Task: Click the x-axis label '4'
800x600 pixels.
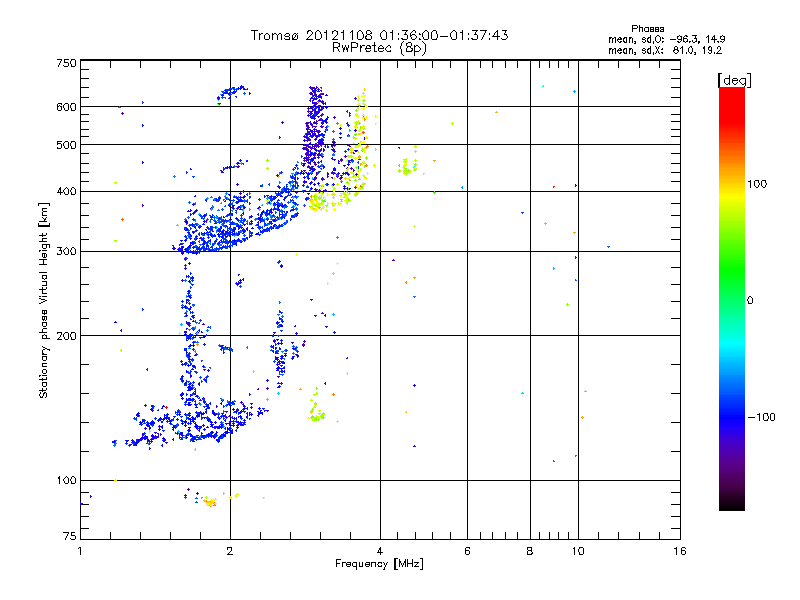Action: pos(380,551)
